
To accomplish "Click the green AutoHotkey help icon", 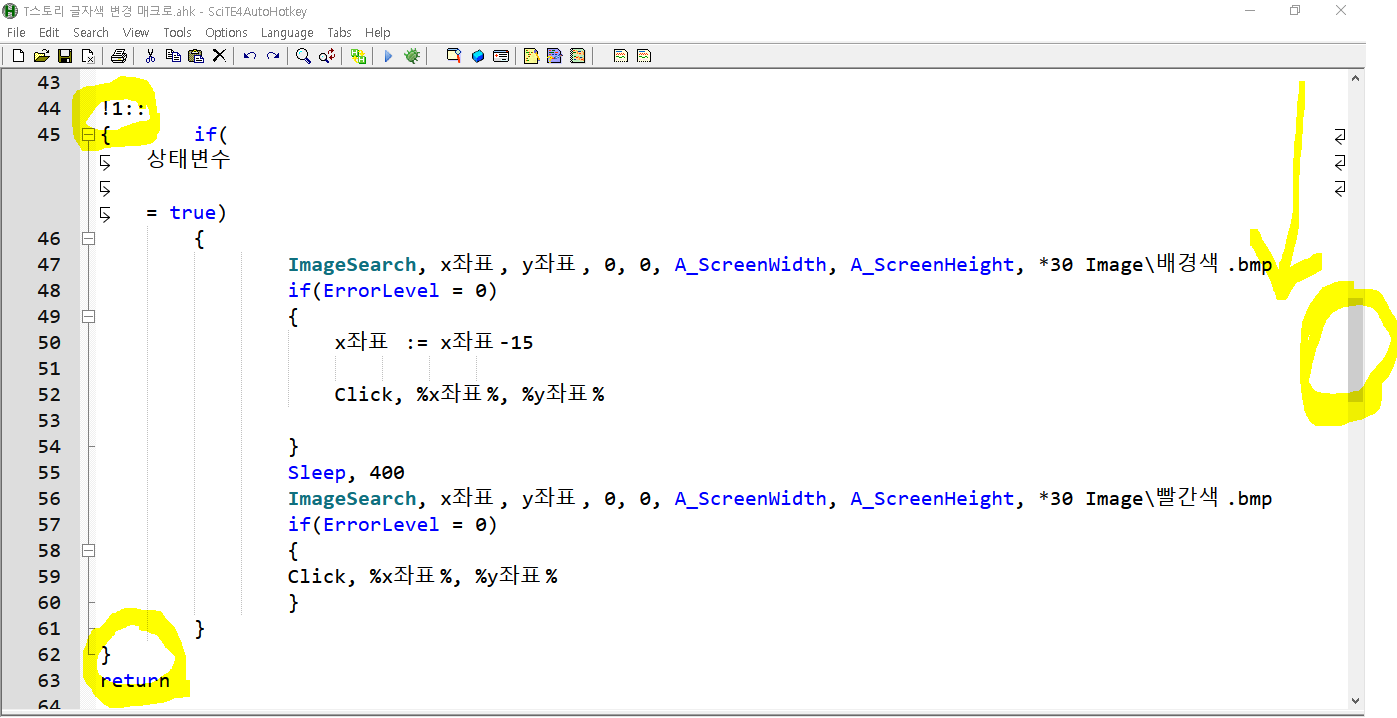I will tap(358, 56).
